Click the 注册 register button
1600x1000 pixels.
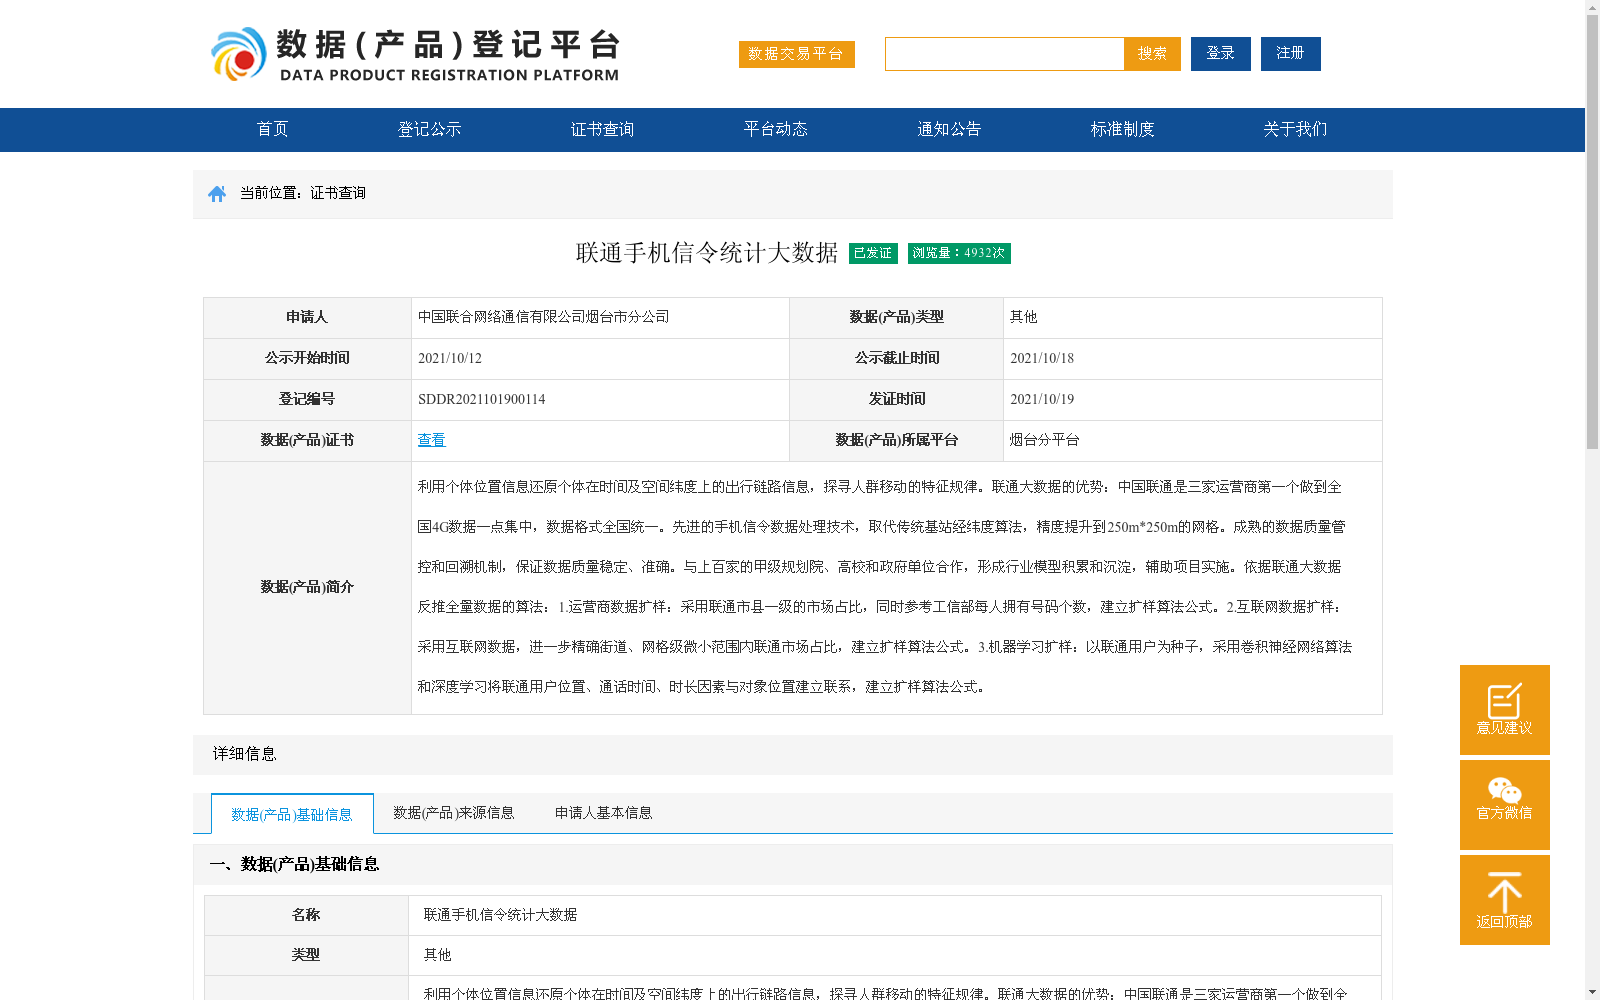pyautogui.click(x=1291, y=54)
